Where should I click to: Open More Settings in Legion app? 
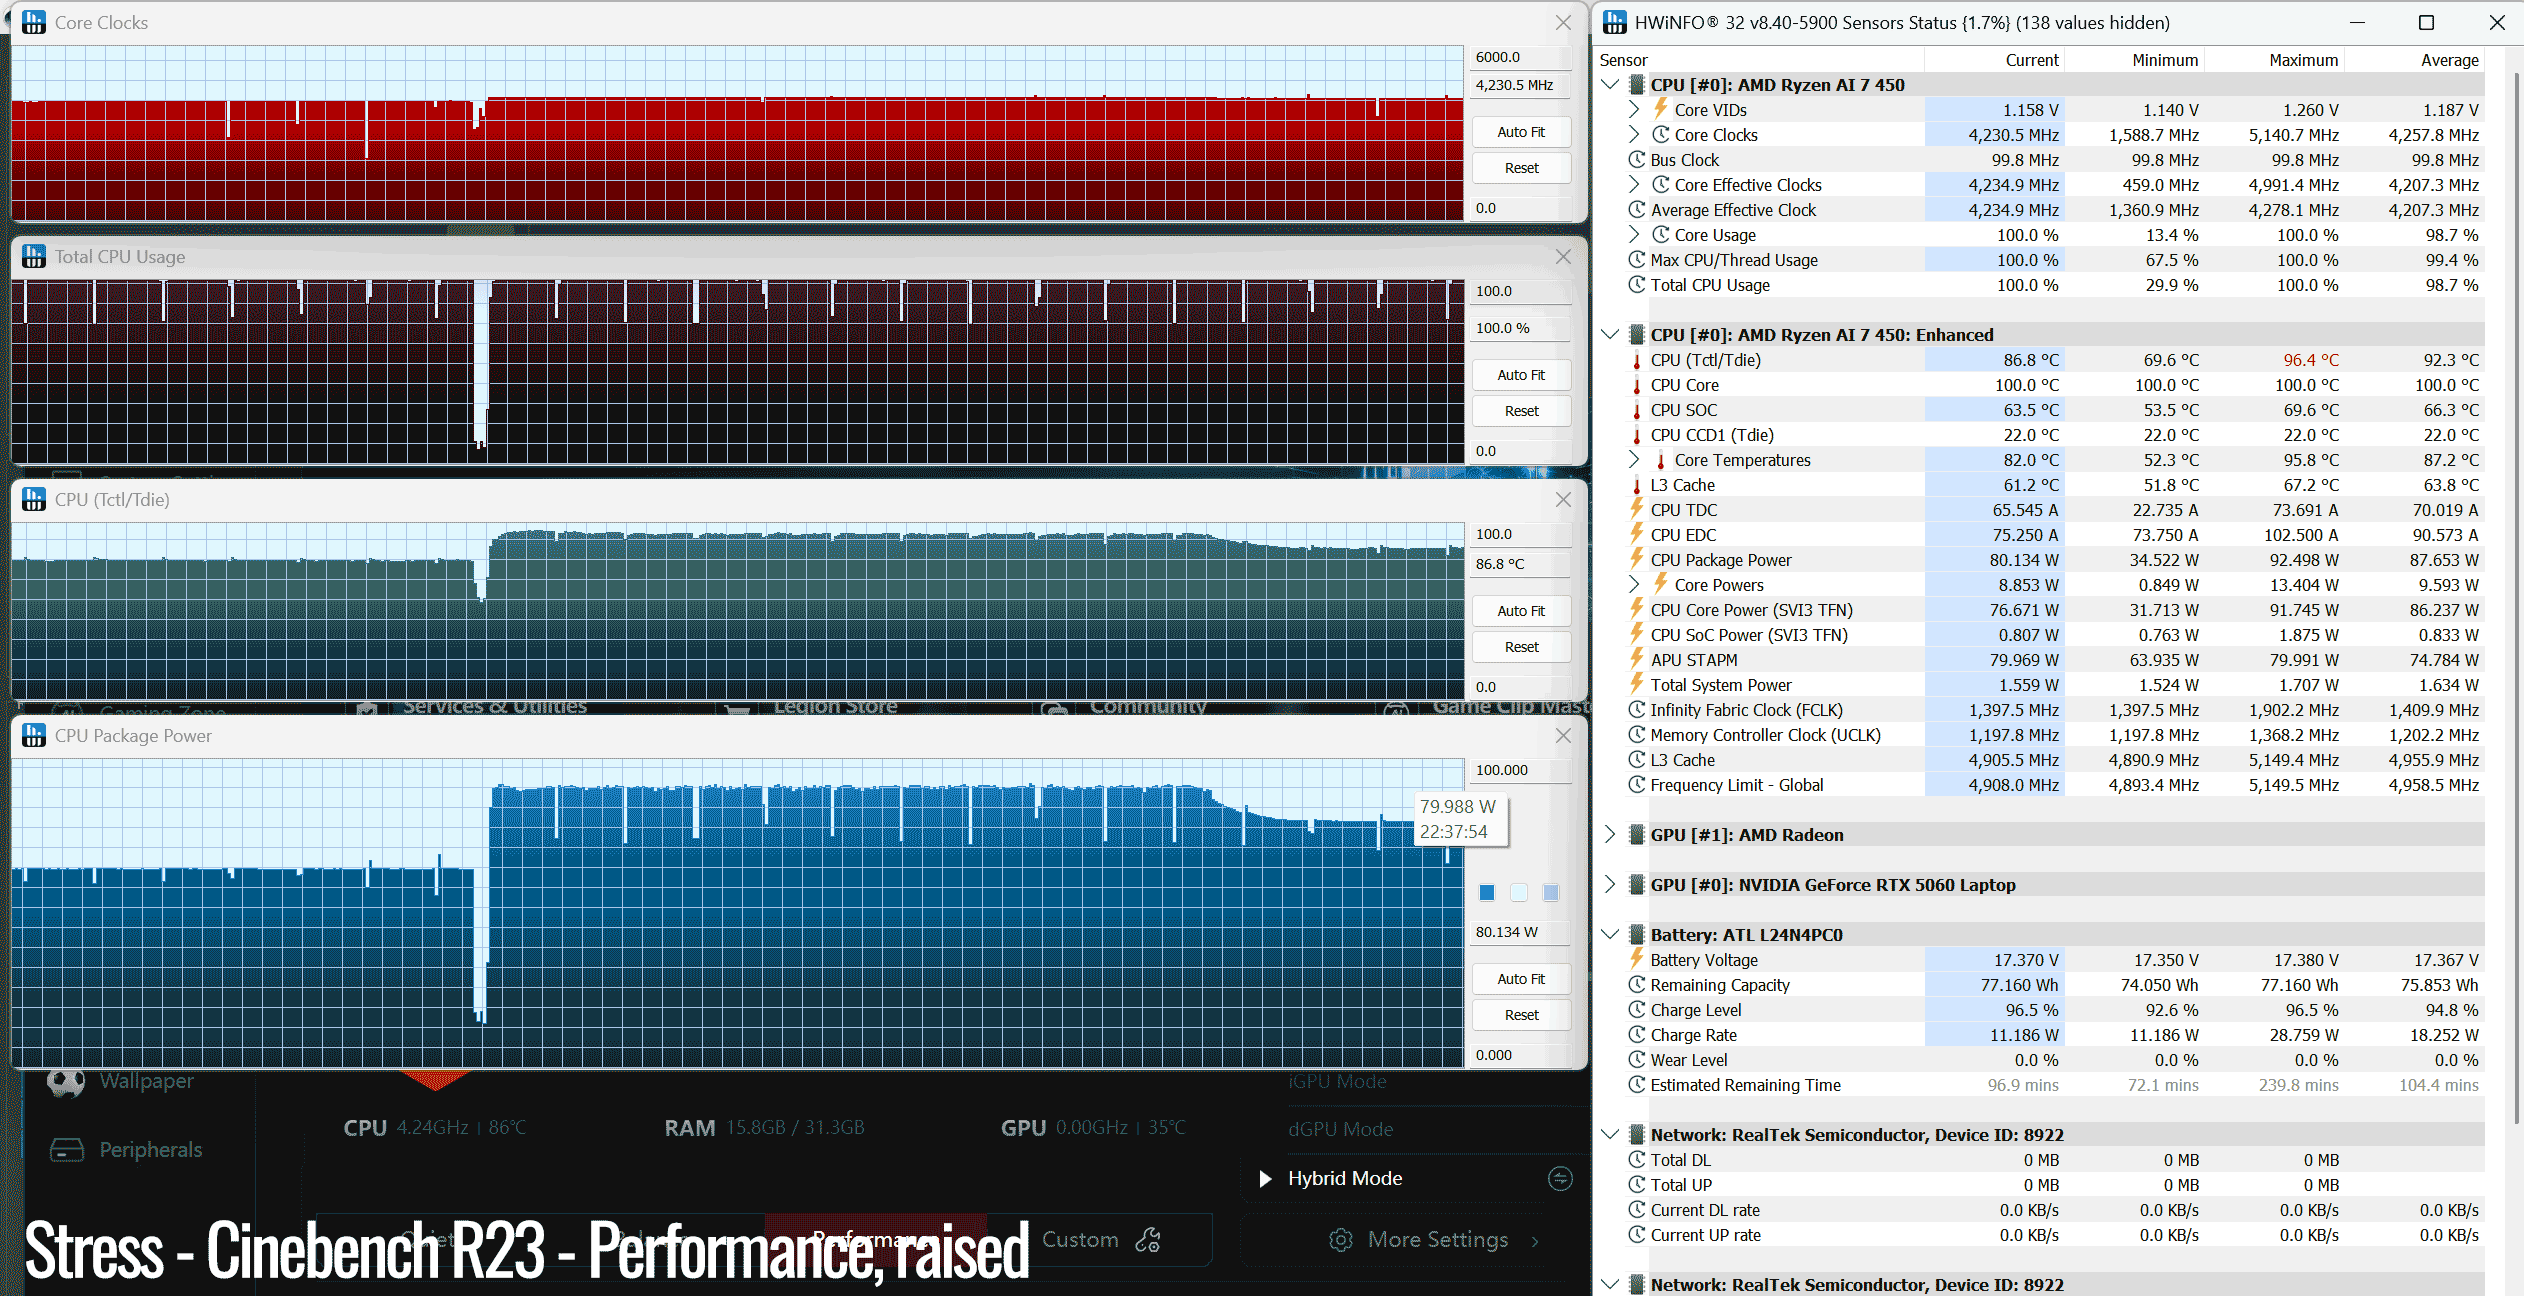(1437, 1240)
